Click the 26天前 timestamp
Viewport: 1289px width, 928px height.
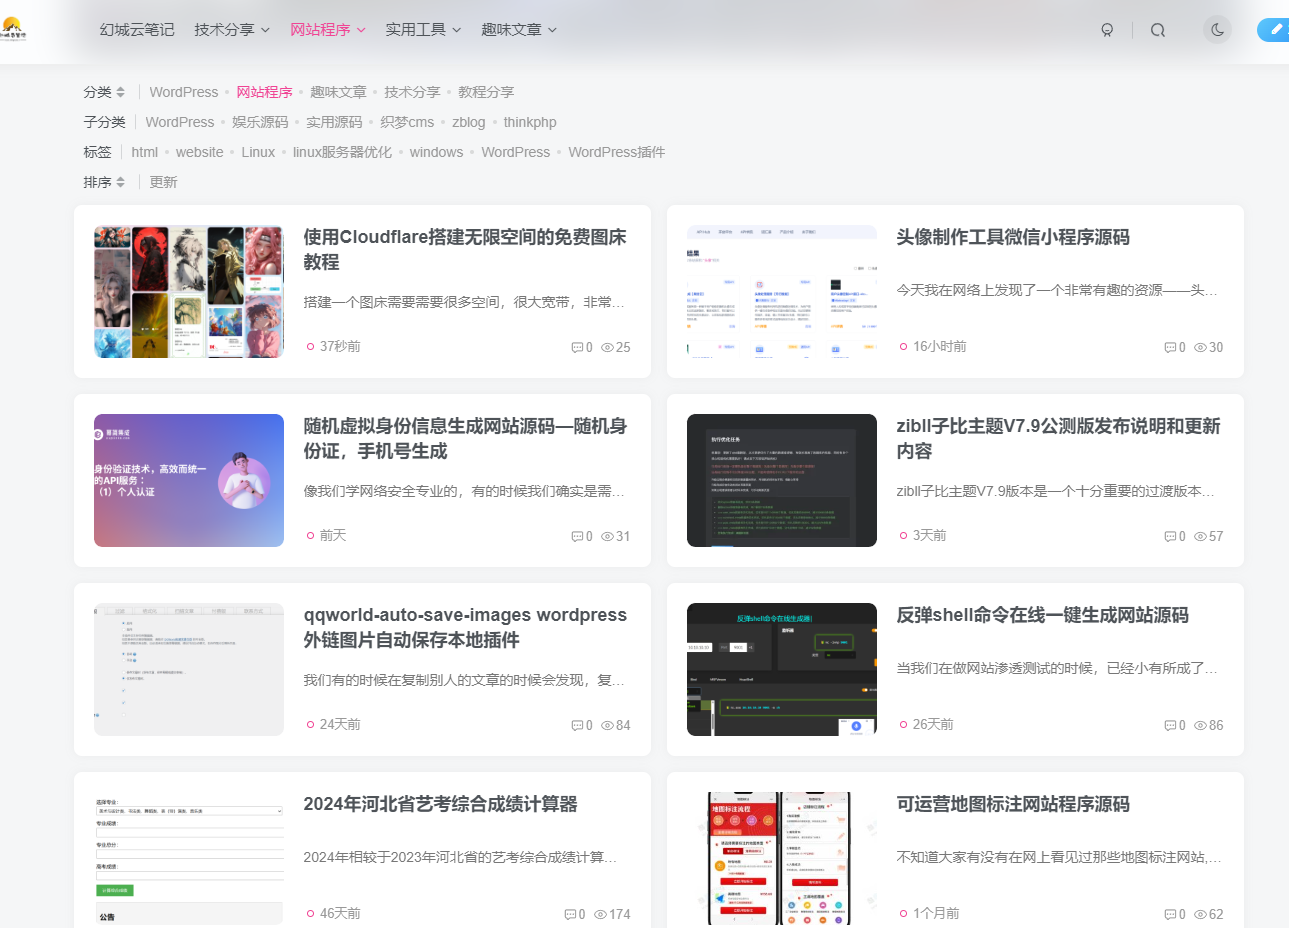[933, 724]
